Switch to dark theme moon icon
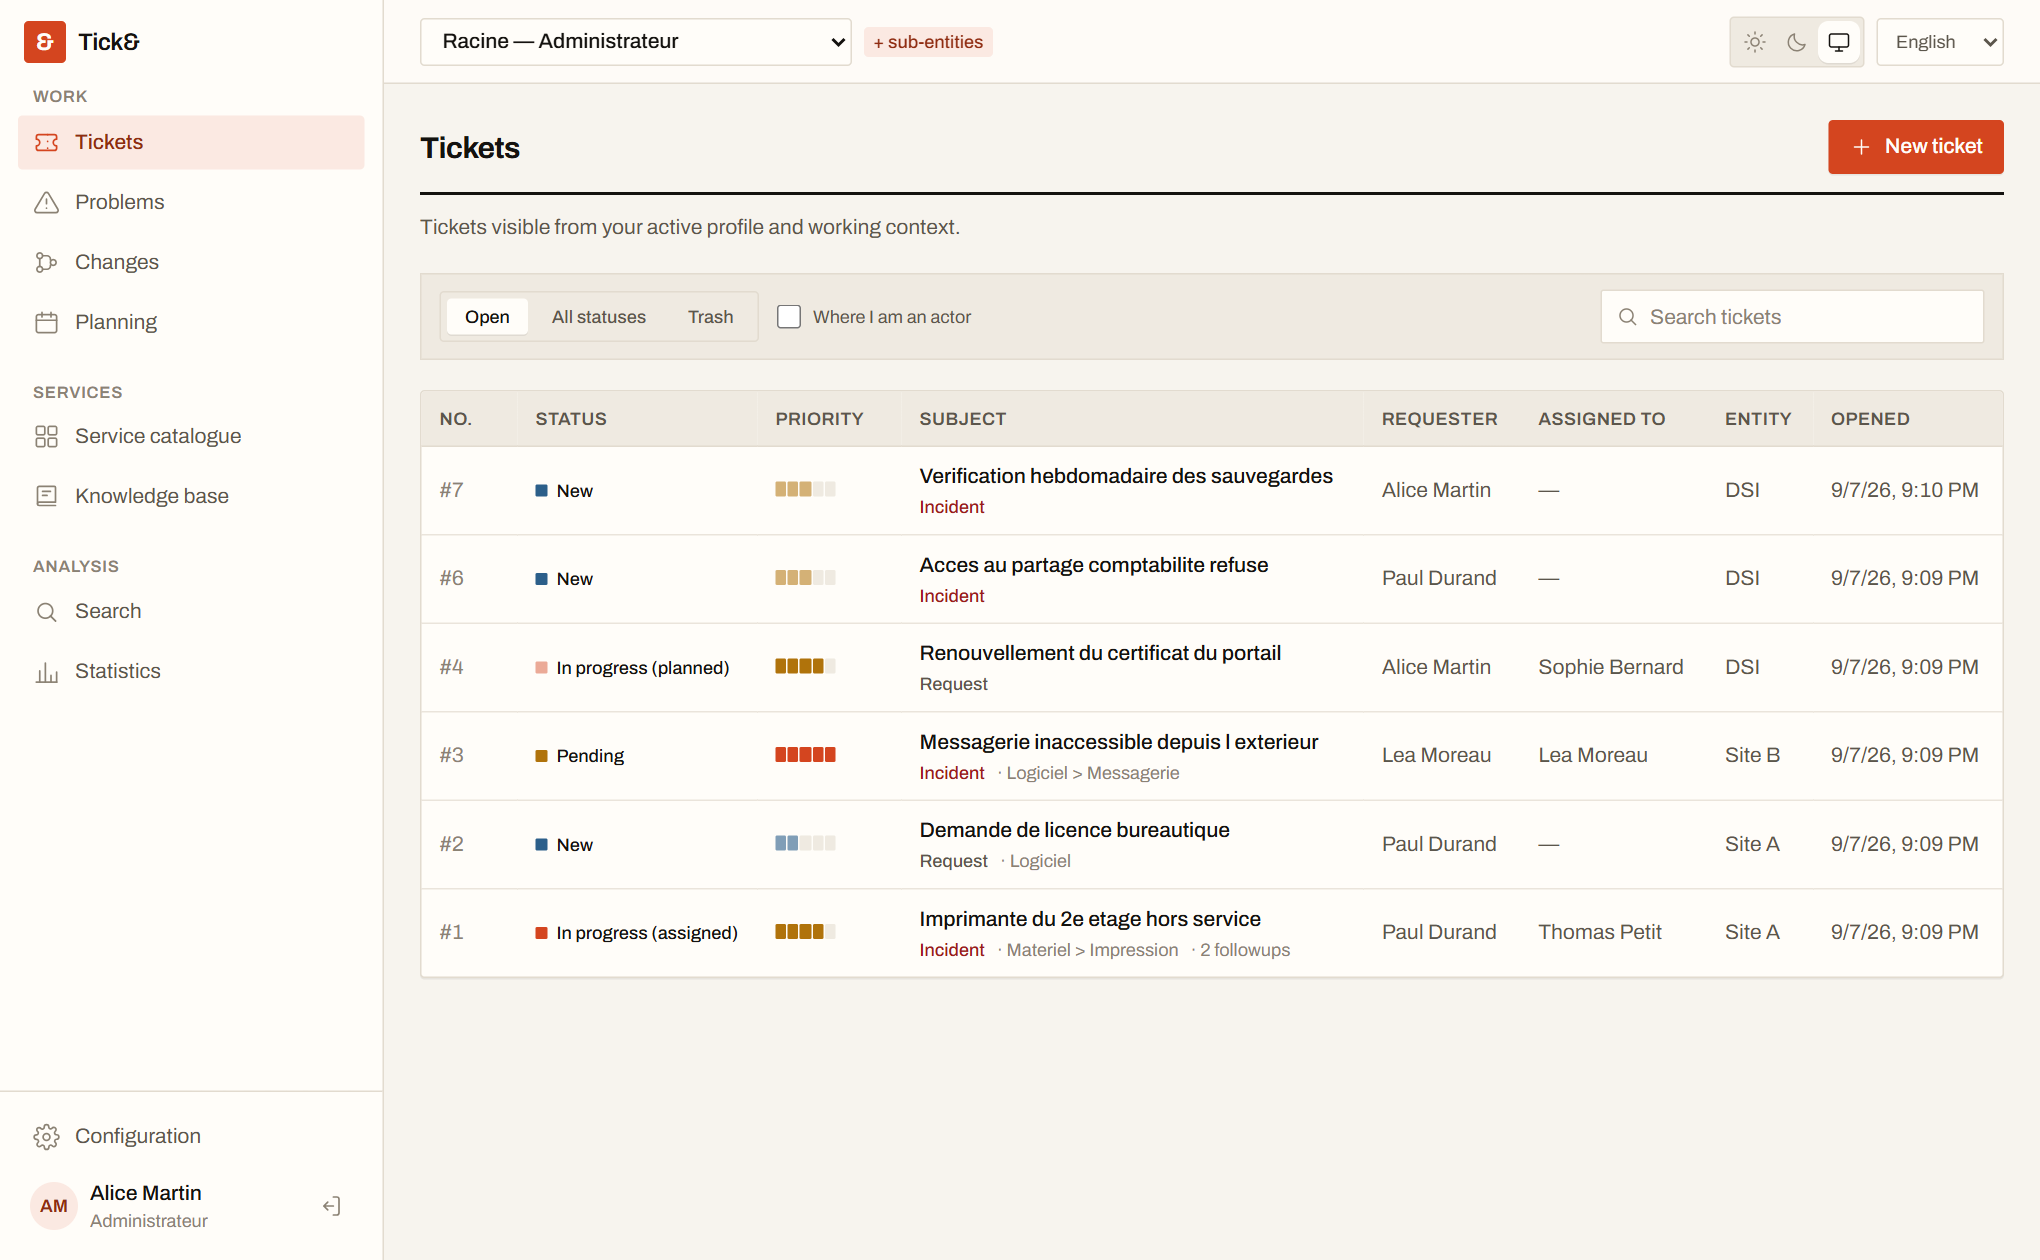Viewport: 2040px width, 1260px height. 1797,42
